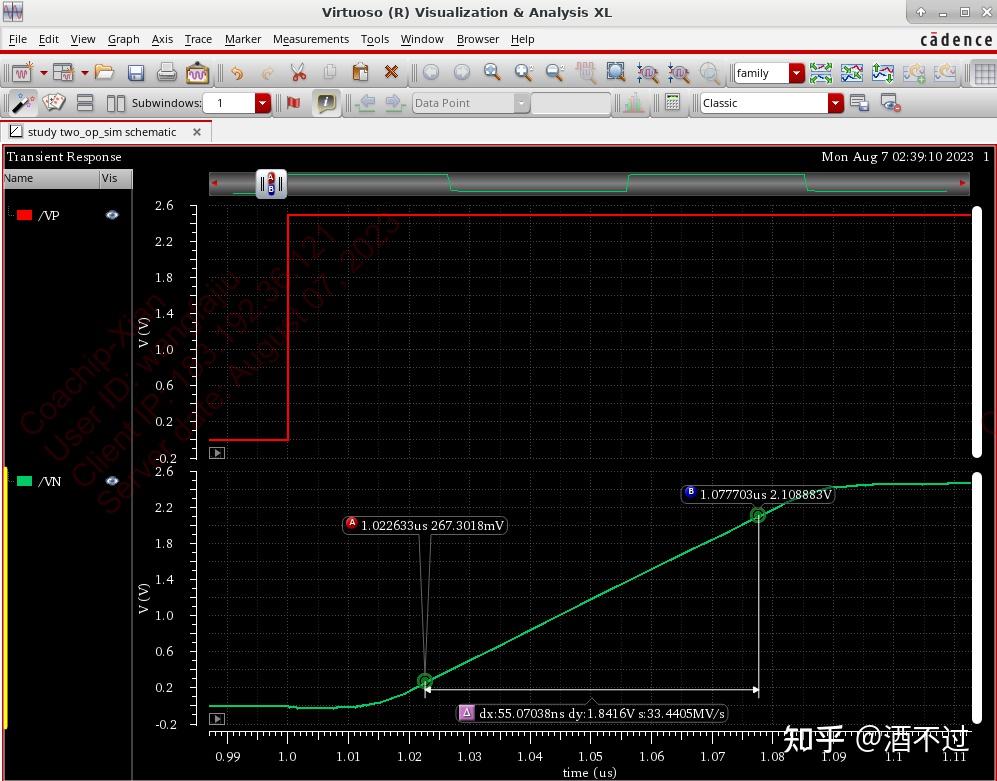Click the card layout icon
The width and height of the screenshot is (997, 781).
point(53,102)
